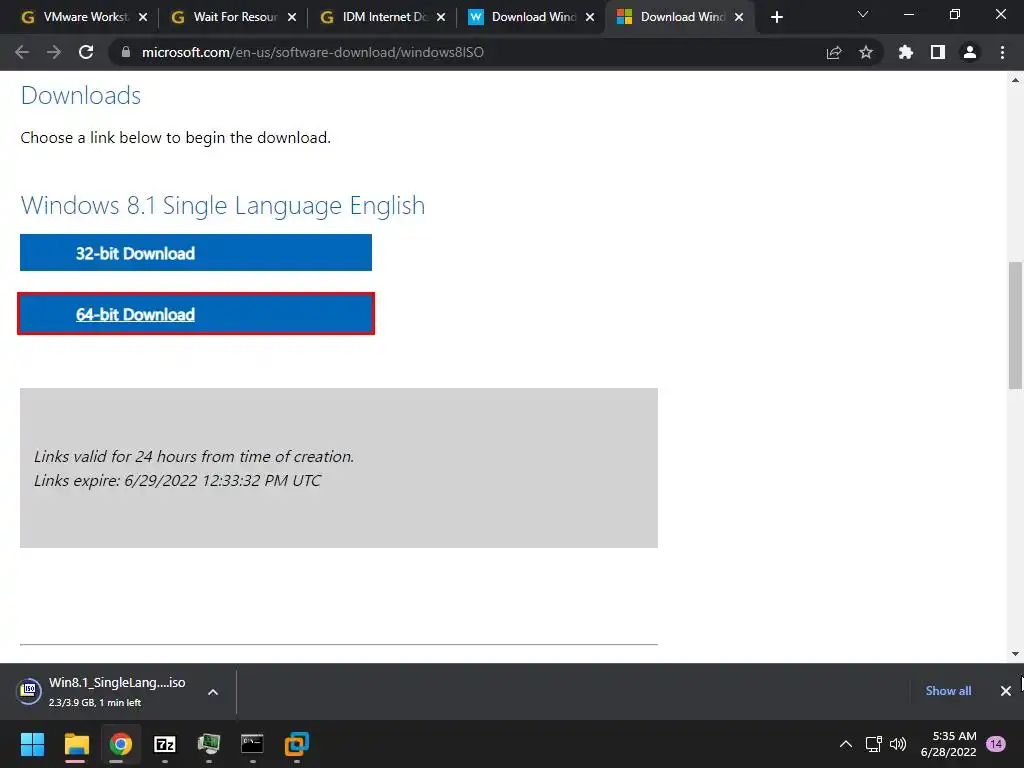
Task: Click the 'Links expire' date text
Action: click(x=178, y=481)
